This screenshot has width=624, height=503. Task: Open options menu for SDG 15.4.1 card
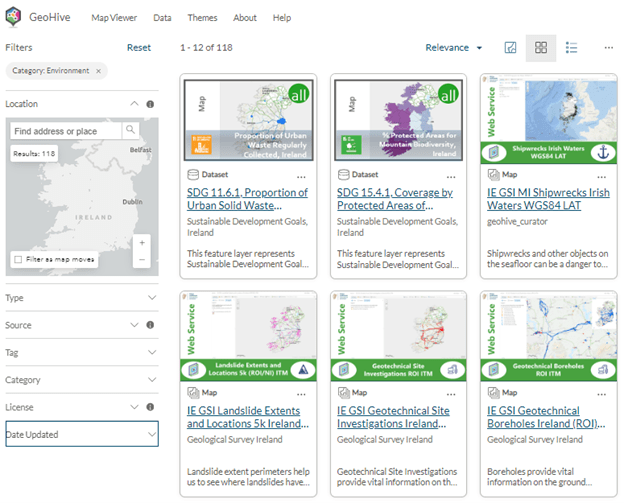(x=451, y=177)
